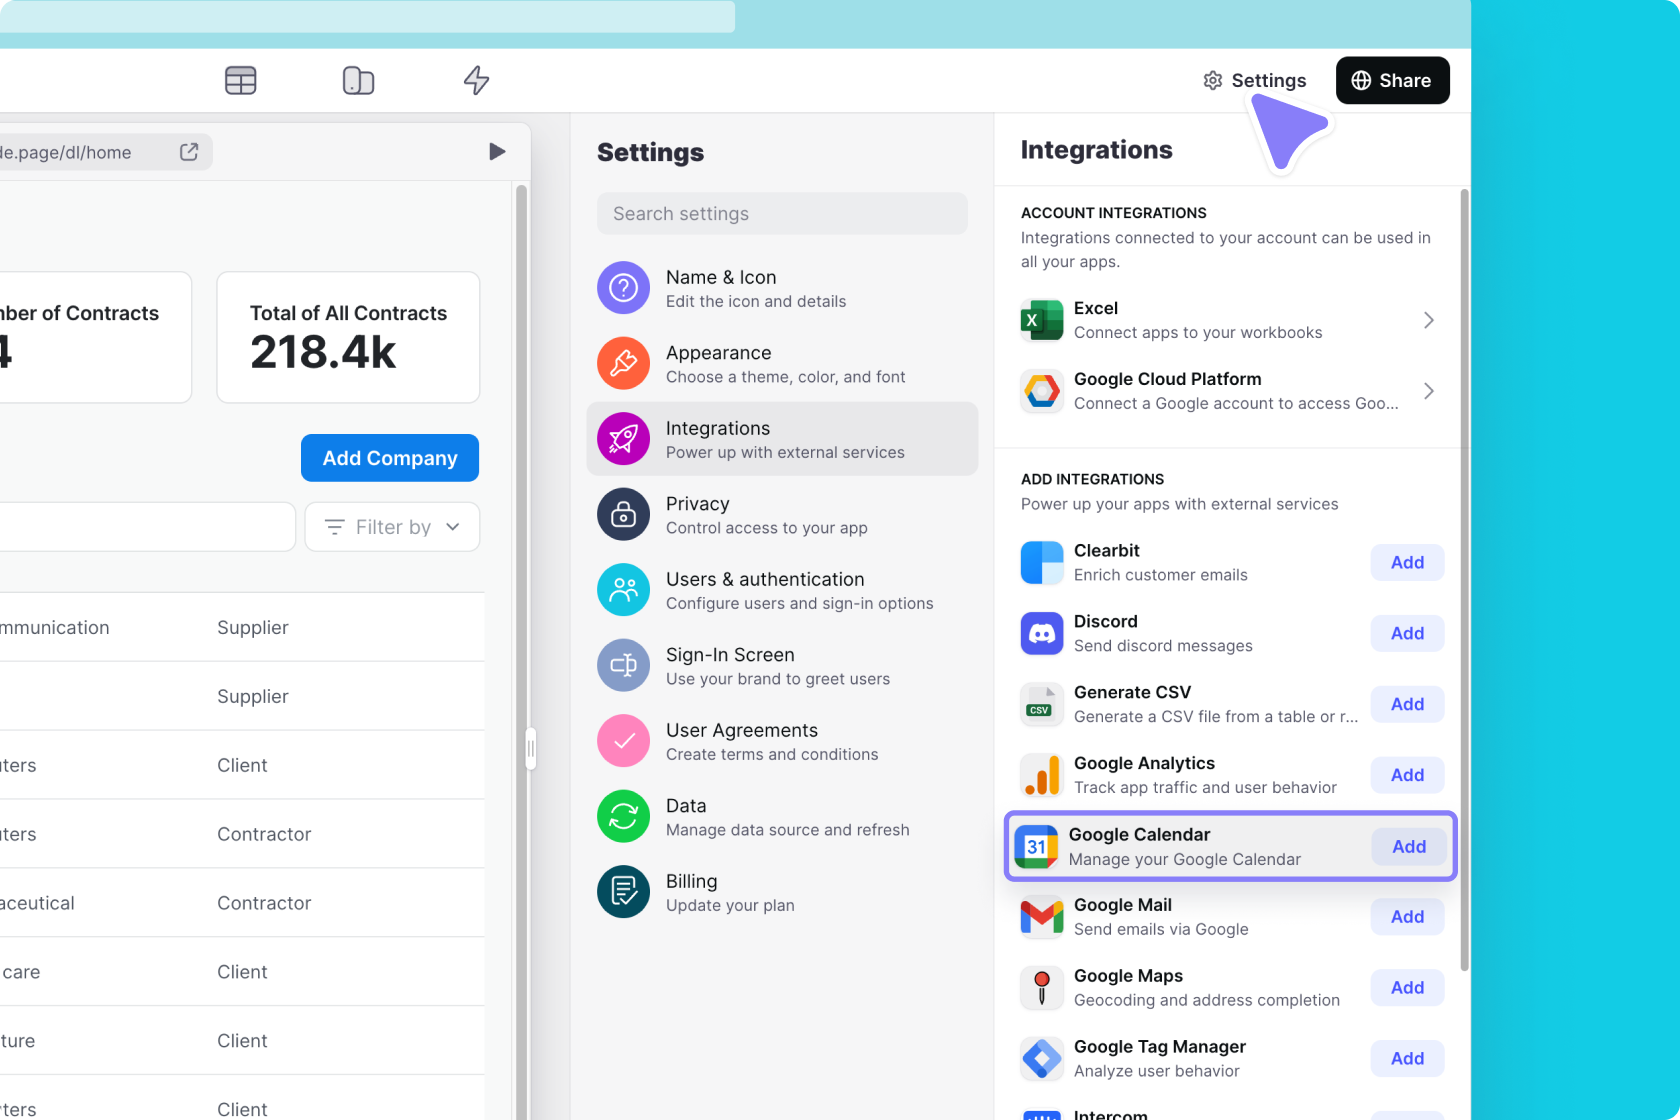Select the mobile preview icon in the toolbar

pyautogui.click(x=358, y=80)
